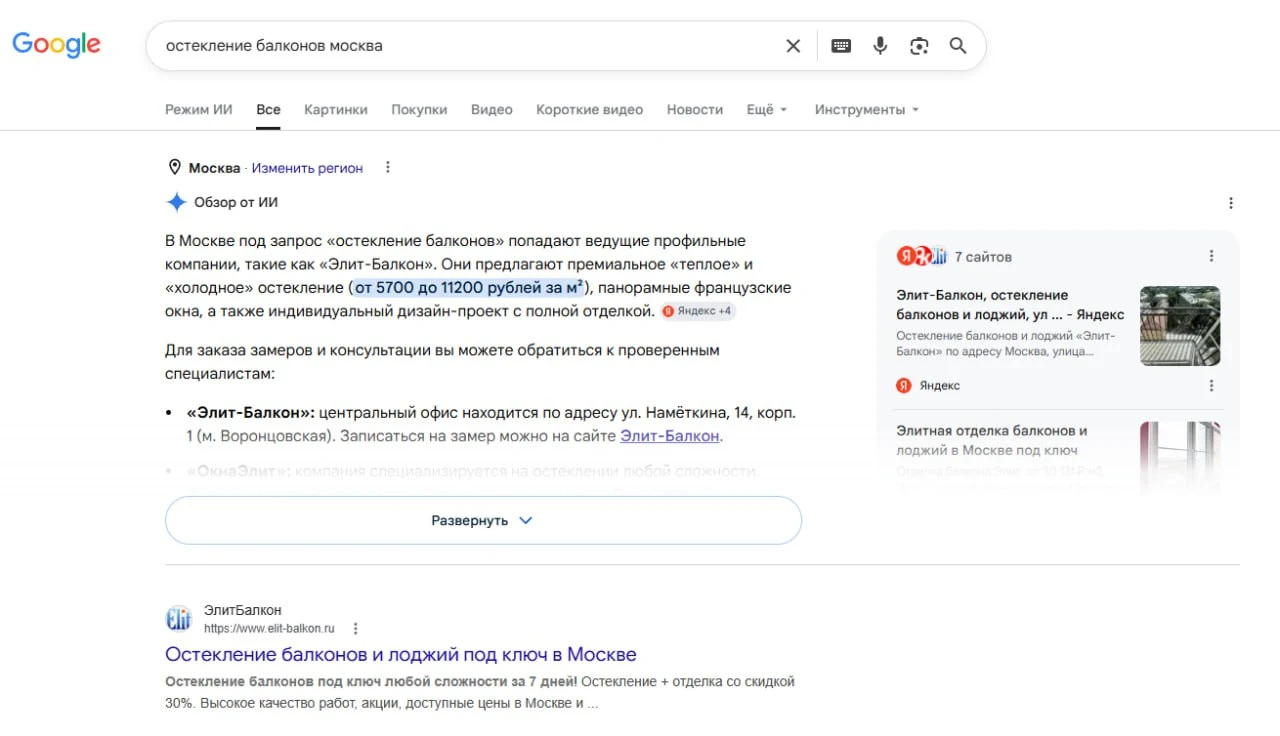The image size is (1280, 736).
Task: Select the Все tab
Action: click(x=268, y=110)
